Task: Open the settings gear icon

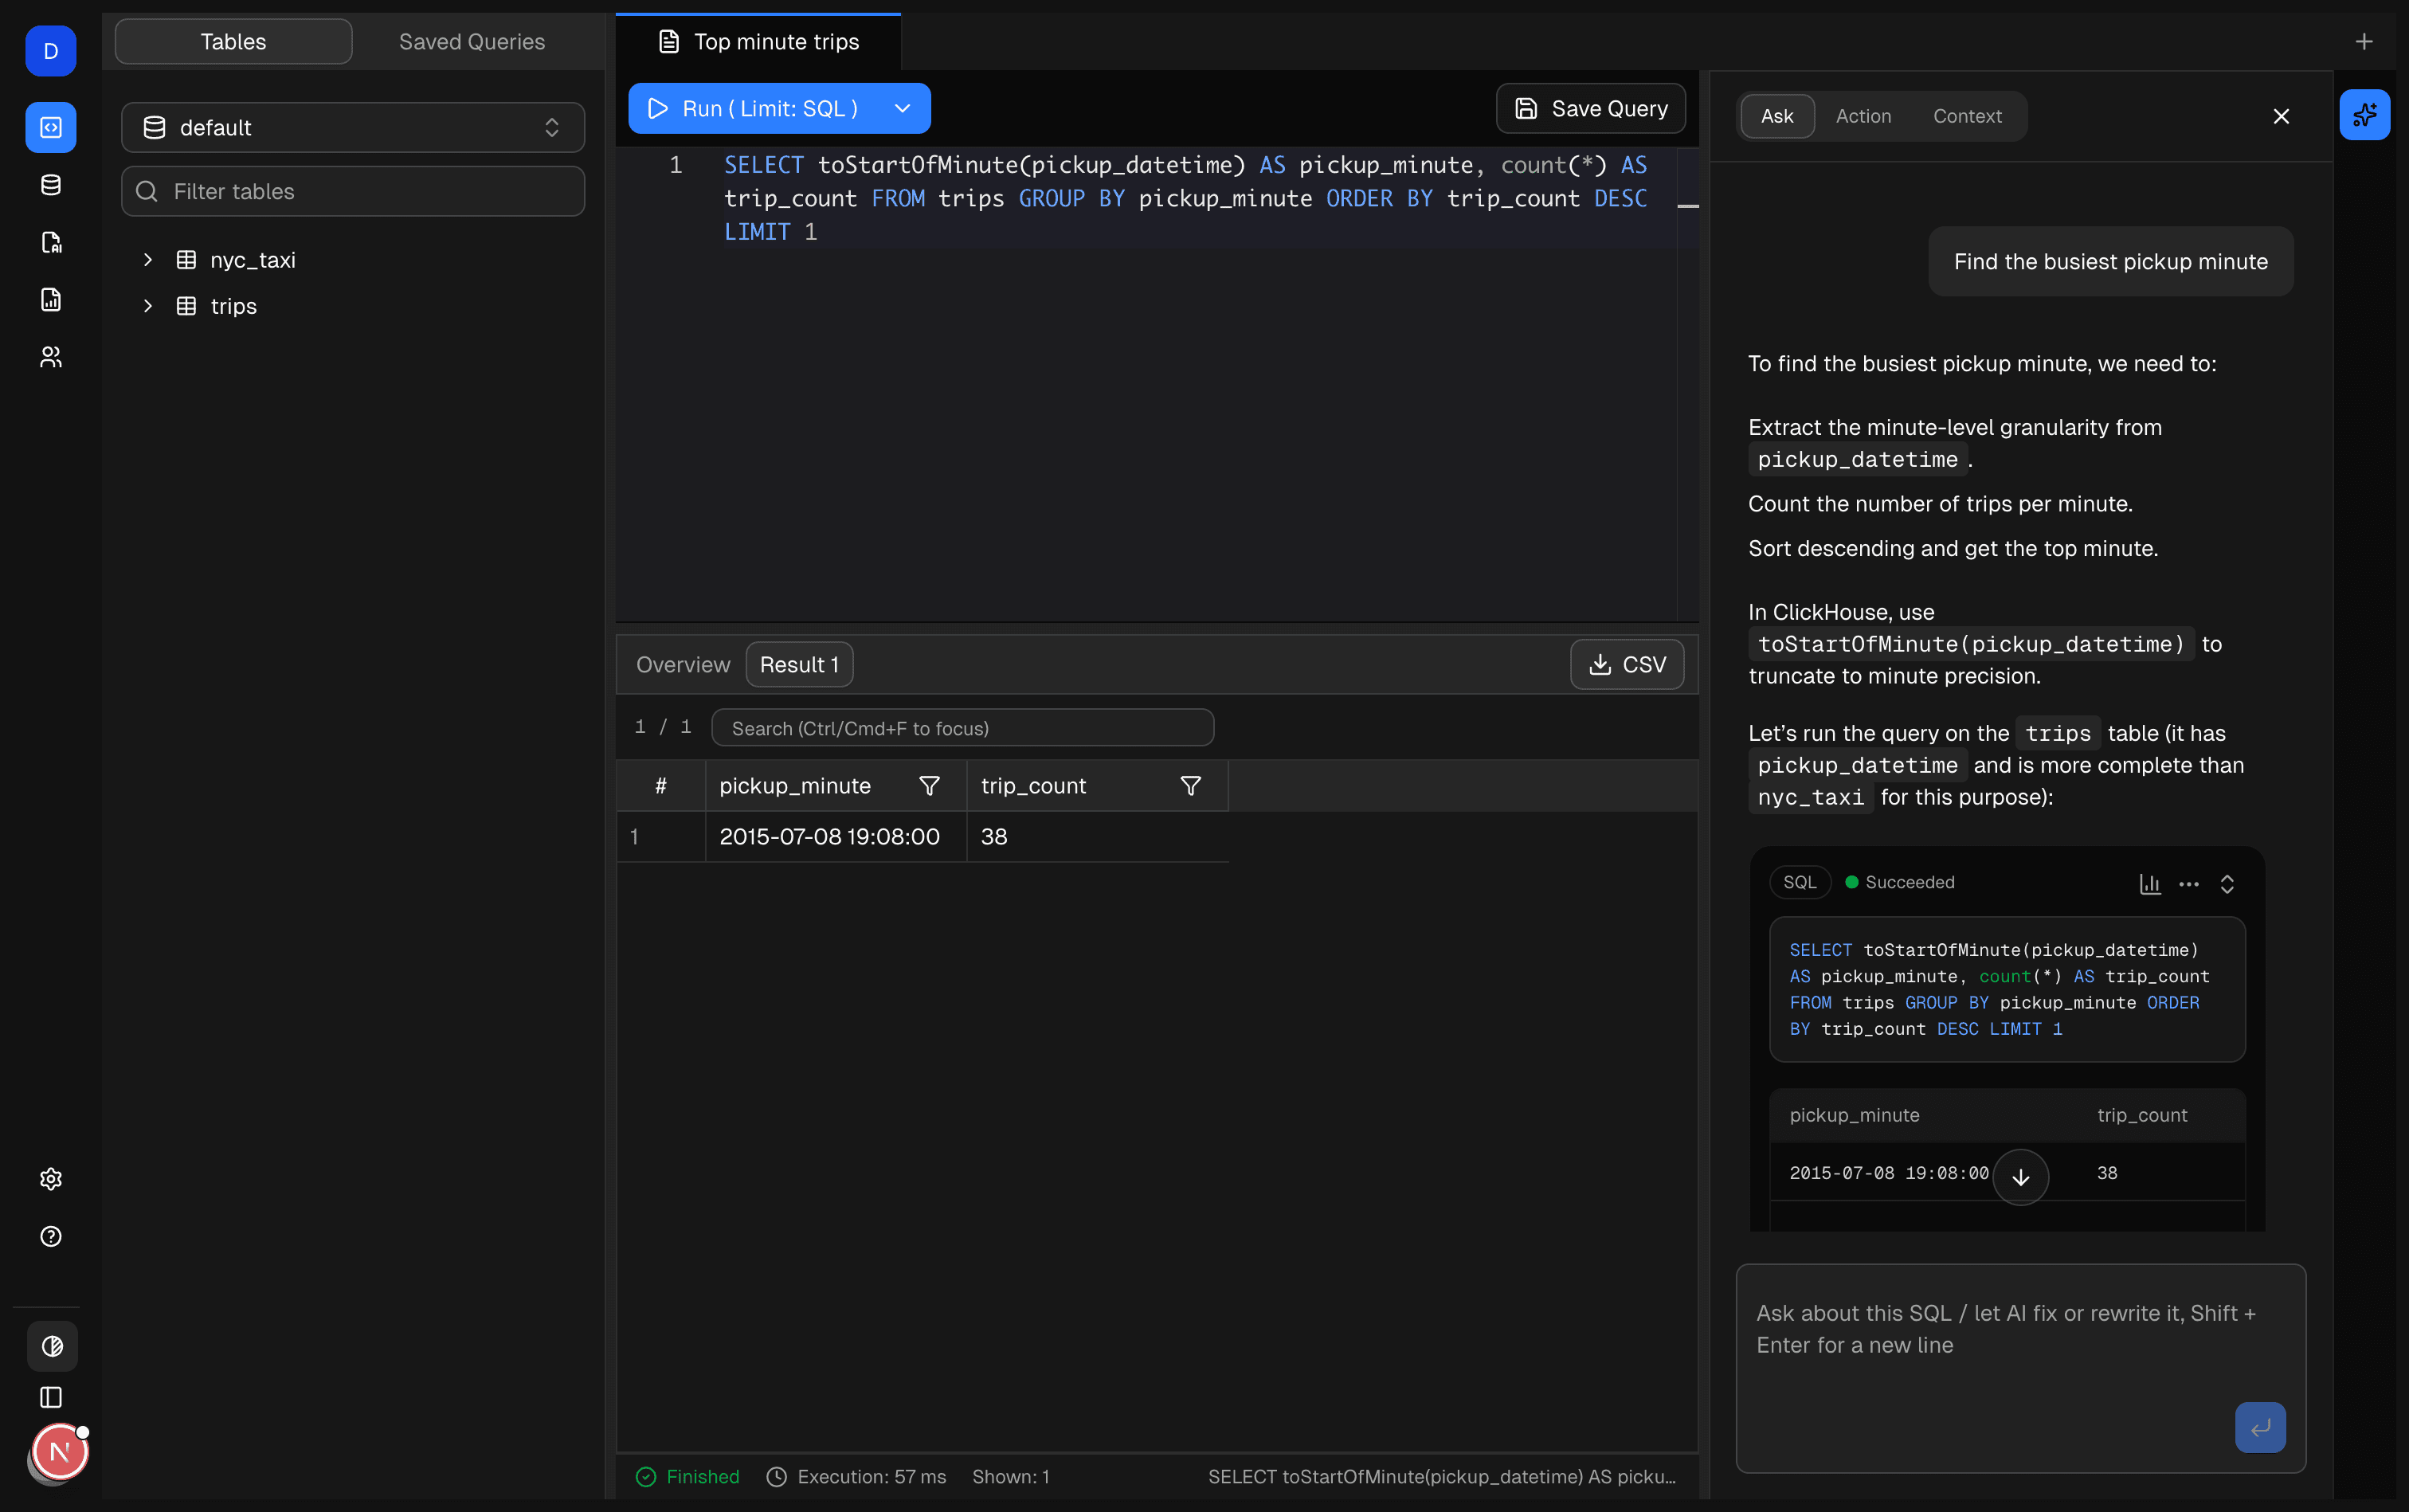Action: pos(51,1179)
